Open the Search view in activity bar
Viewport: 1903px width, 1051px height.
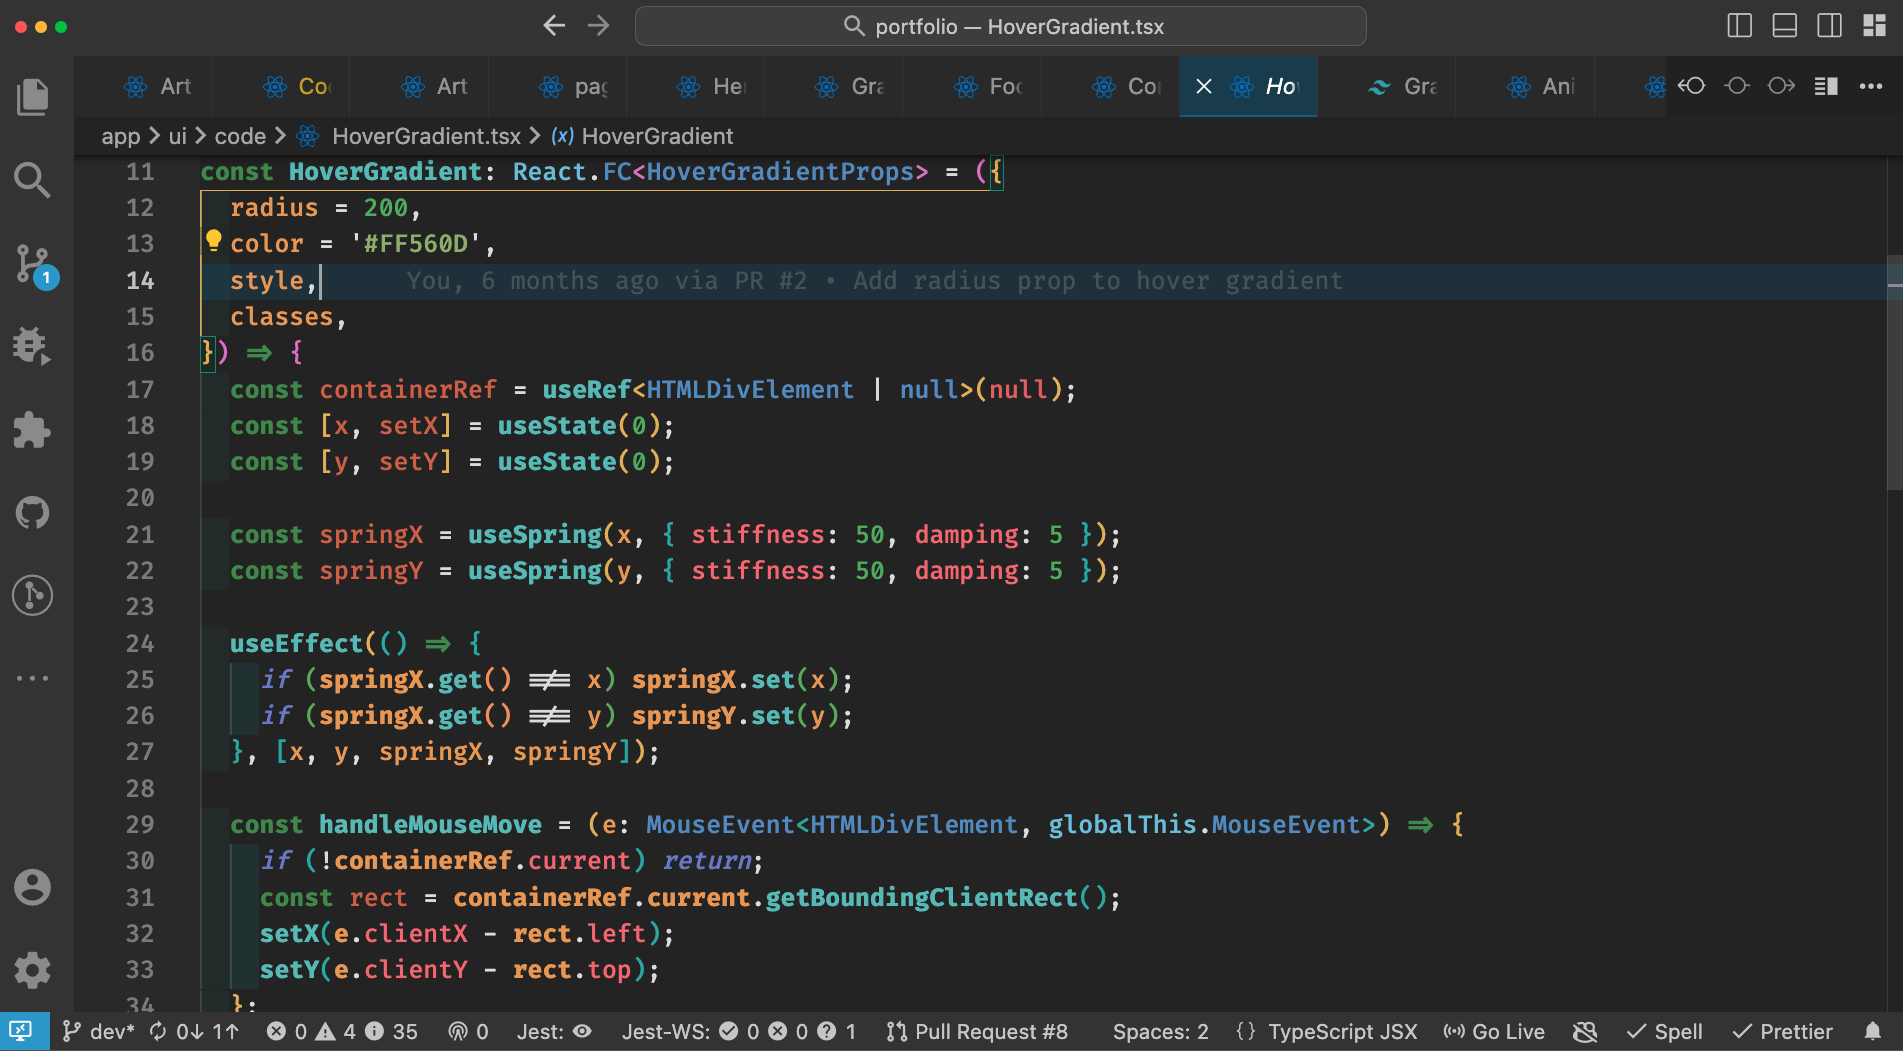click(x=32, y=181)
